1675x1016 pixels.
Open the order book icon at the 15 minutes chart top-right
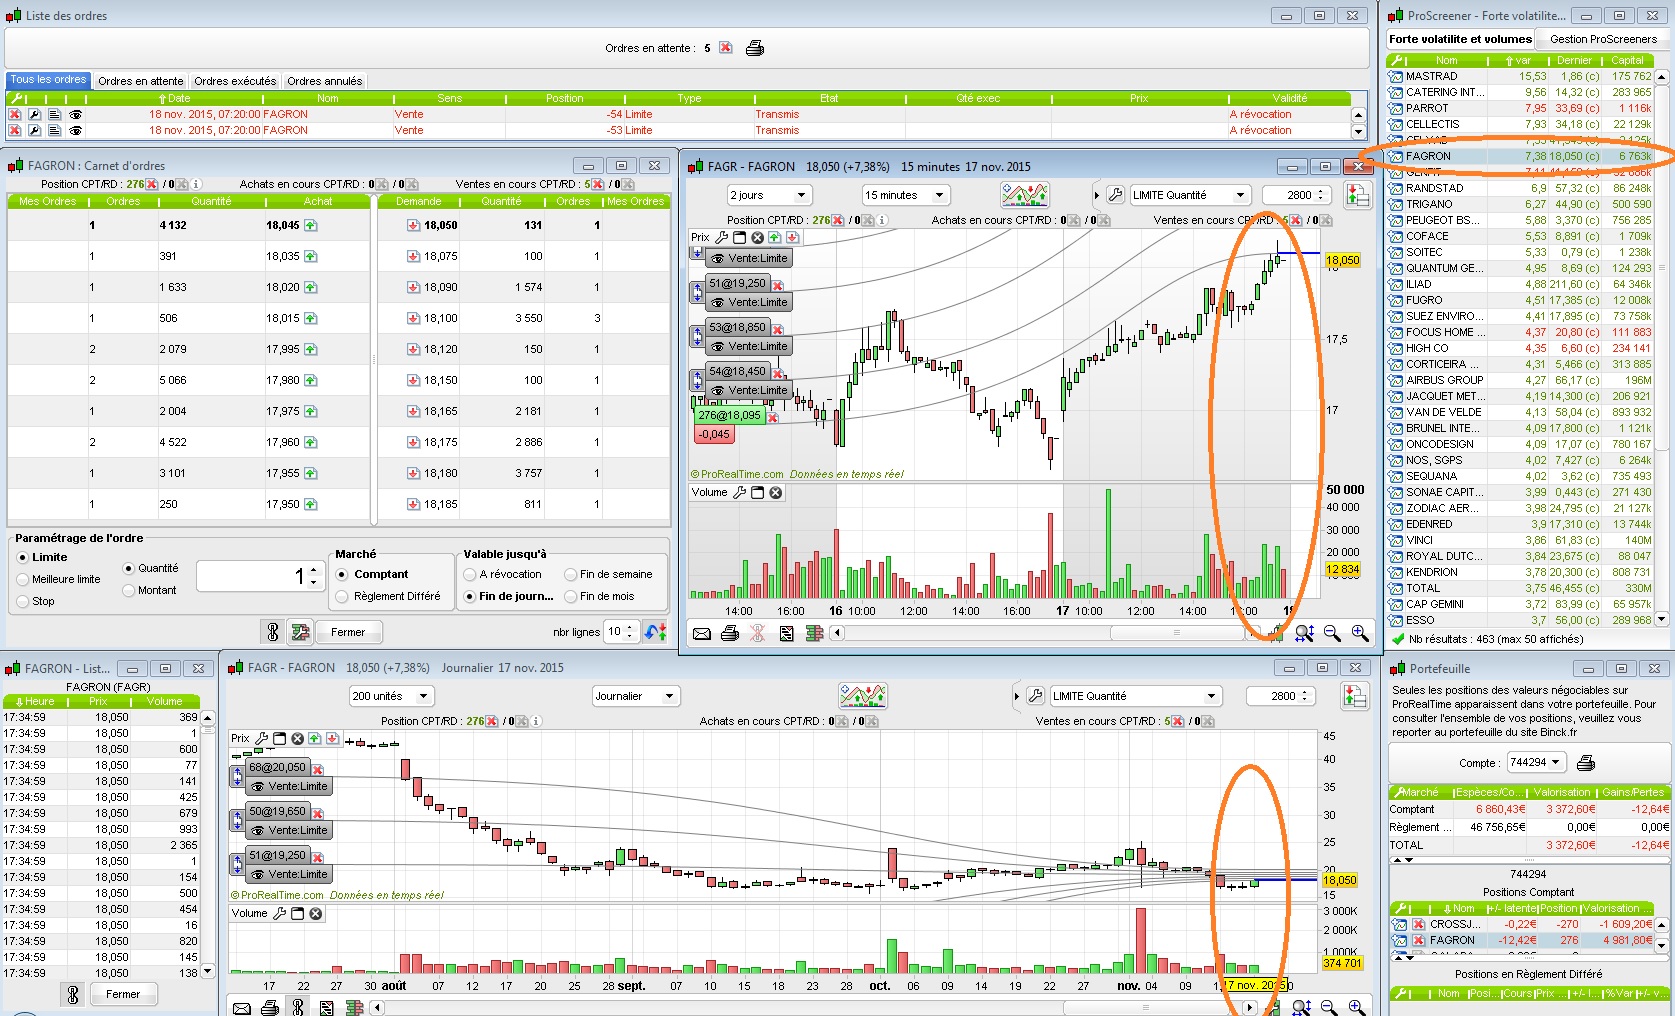tap(1358, 195)
